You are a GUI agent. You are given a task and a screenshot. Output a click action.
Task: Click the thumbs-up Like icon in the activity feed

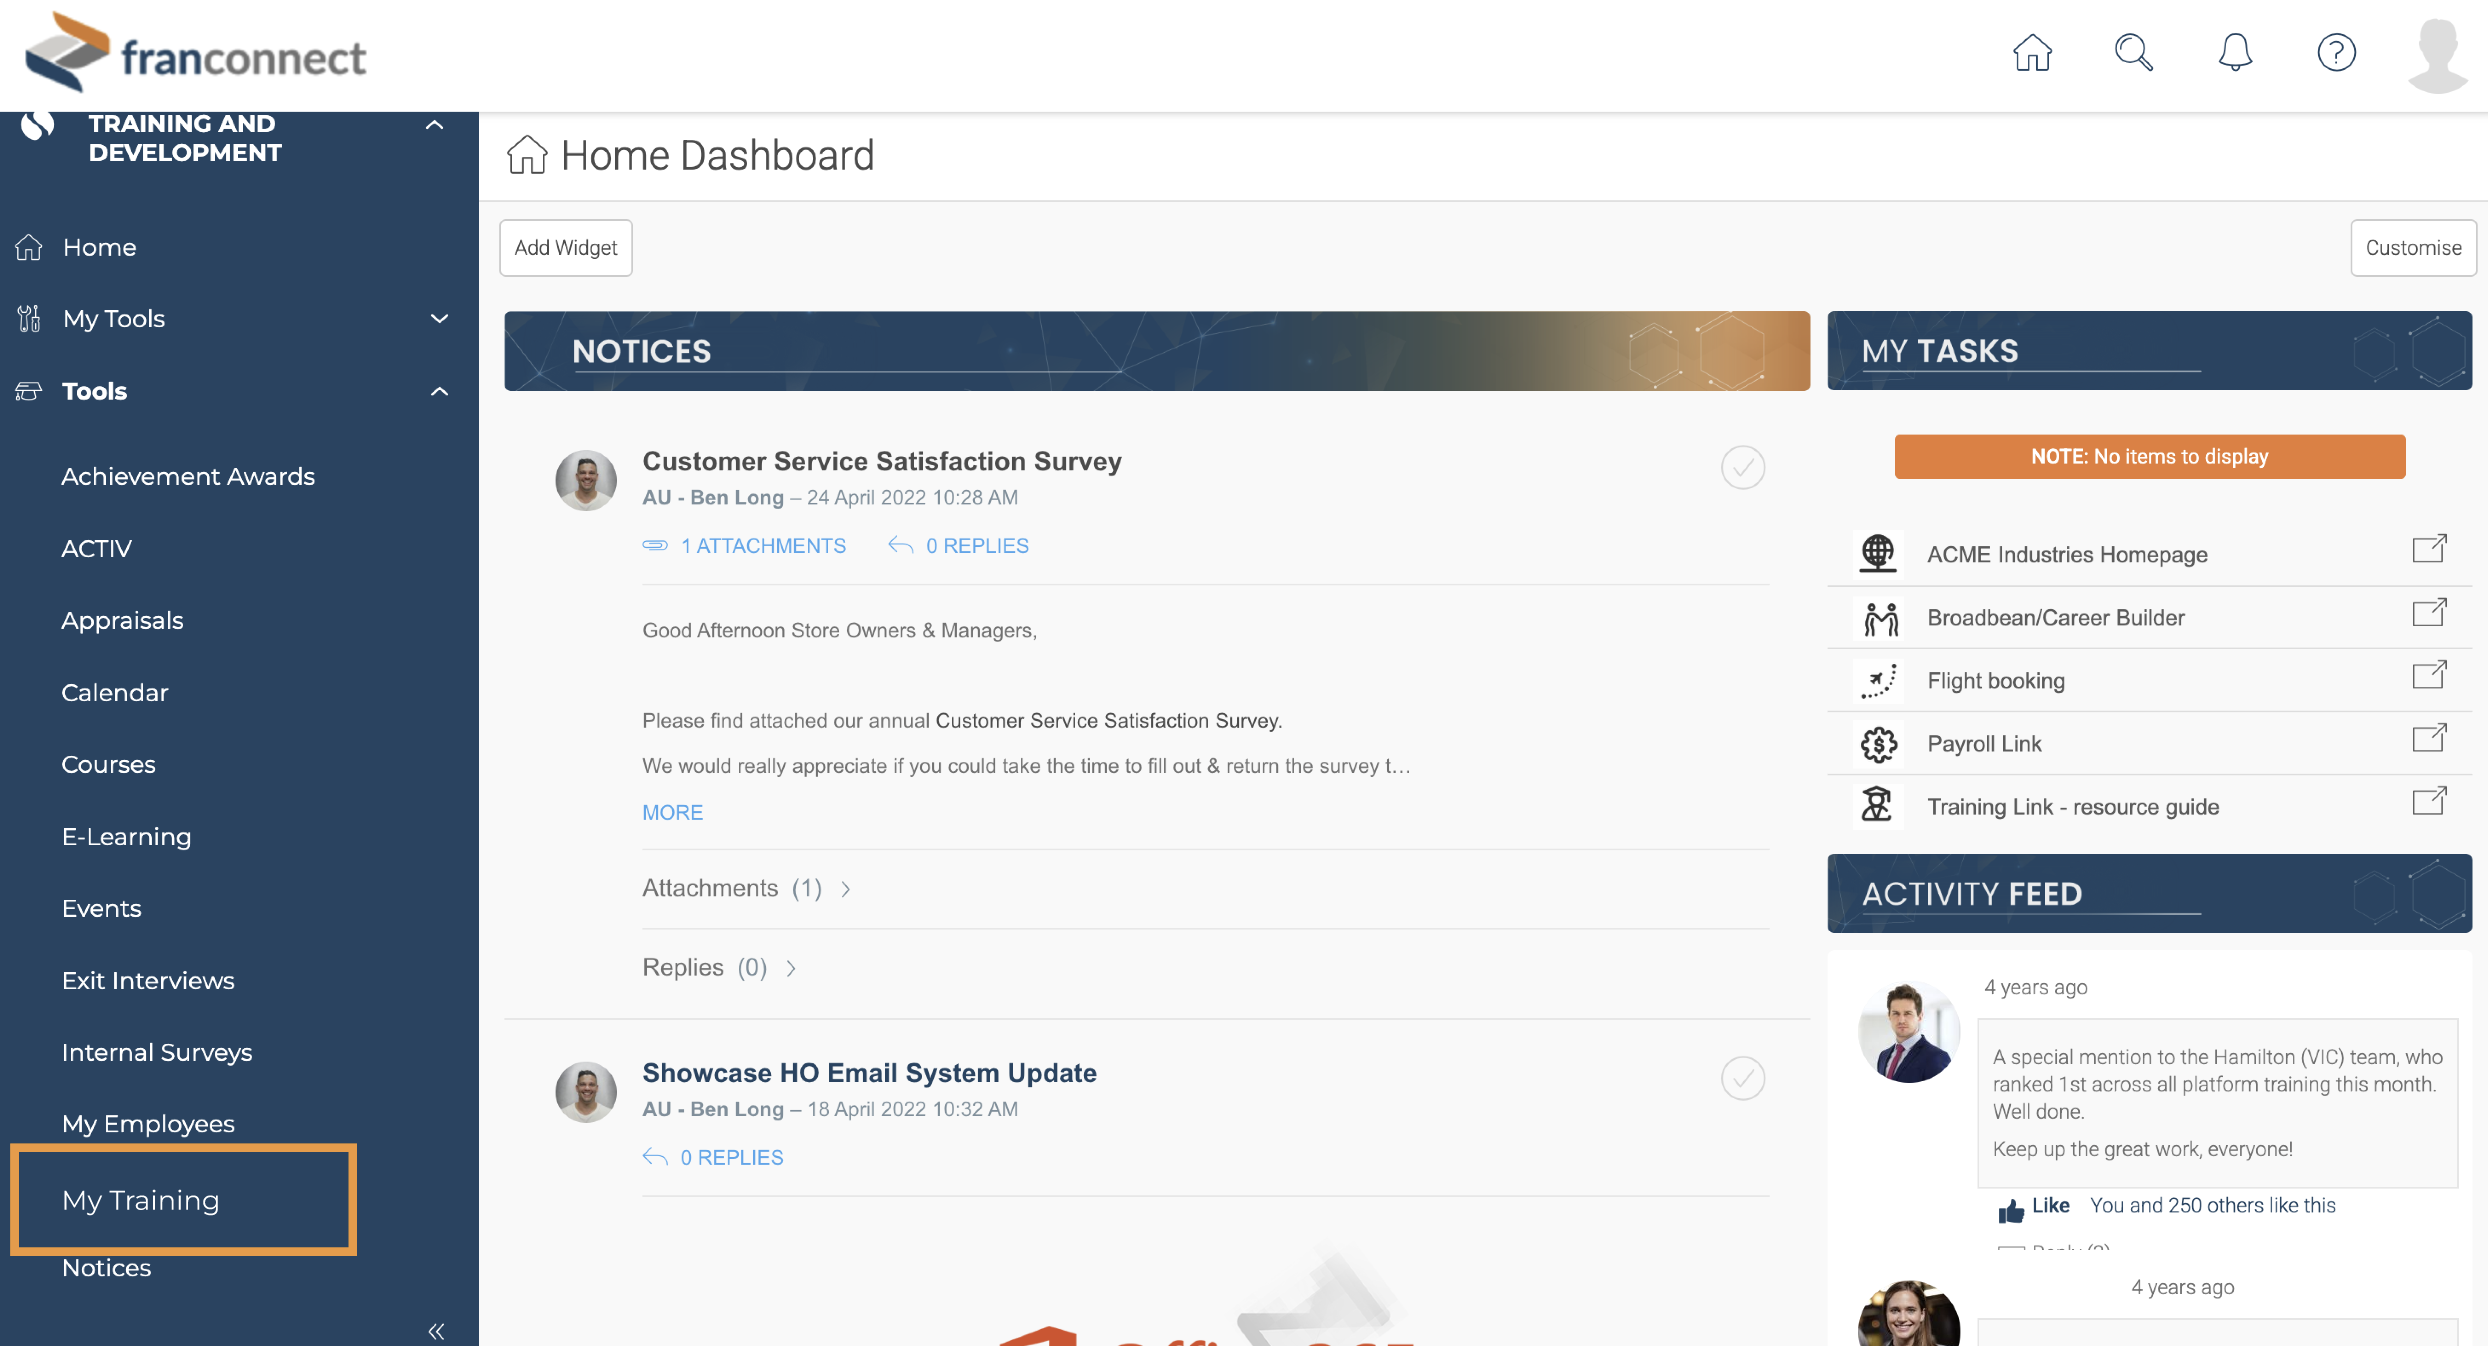point(2011,1210)
